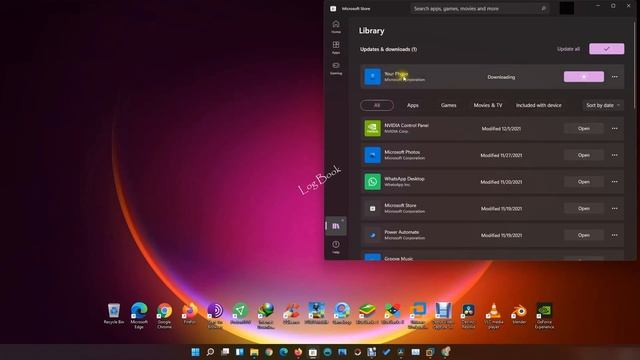640x360 pixels.
Task: Open the Gaming section in the sidebar
Action: pyautogui.click(x=336, y=68)
